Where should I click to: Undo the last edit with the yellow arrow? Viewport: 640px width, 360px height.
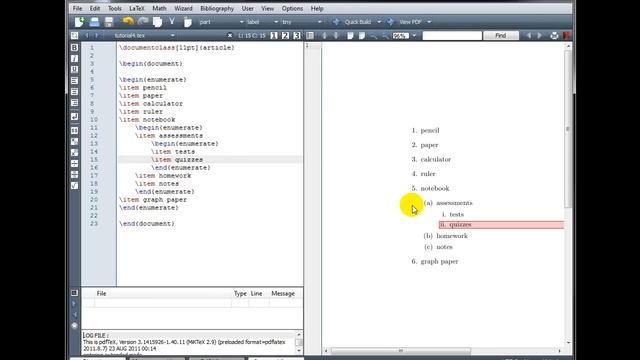[x=128, y=22]
